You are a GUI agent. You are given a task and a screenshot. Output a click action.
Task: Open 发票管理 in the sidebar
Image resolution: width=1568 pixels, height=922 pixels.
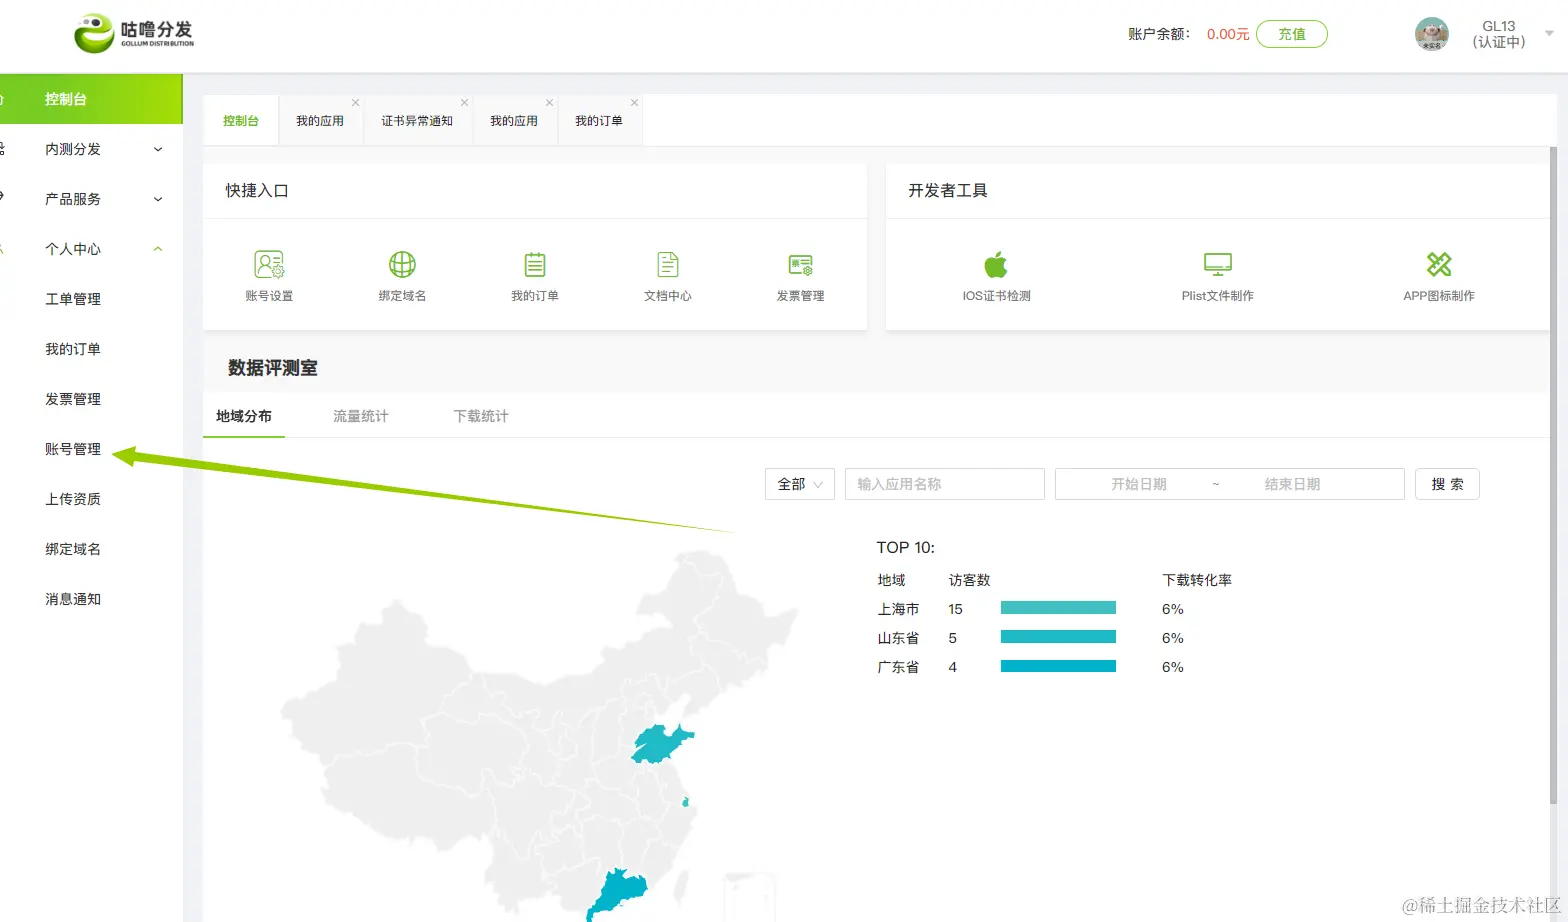[73, 399]
